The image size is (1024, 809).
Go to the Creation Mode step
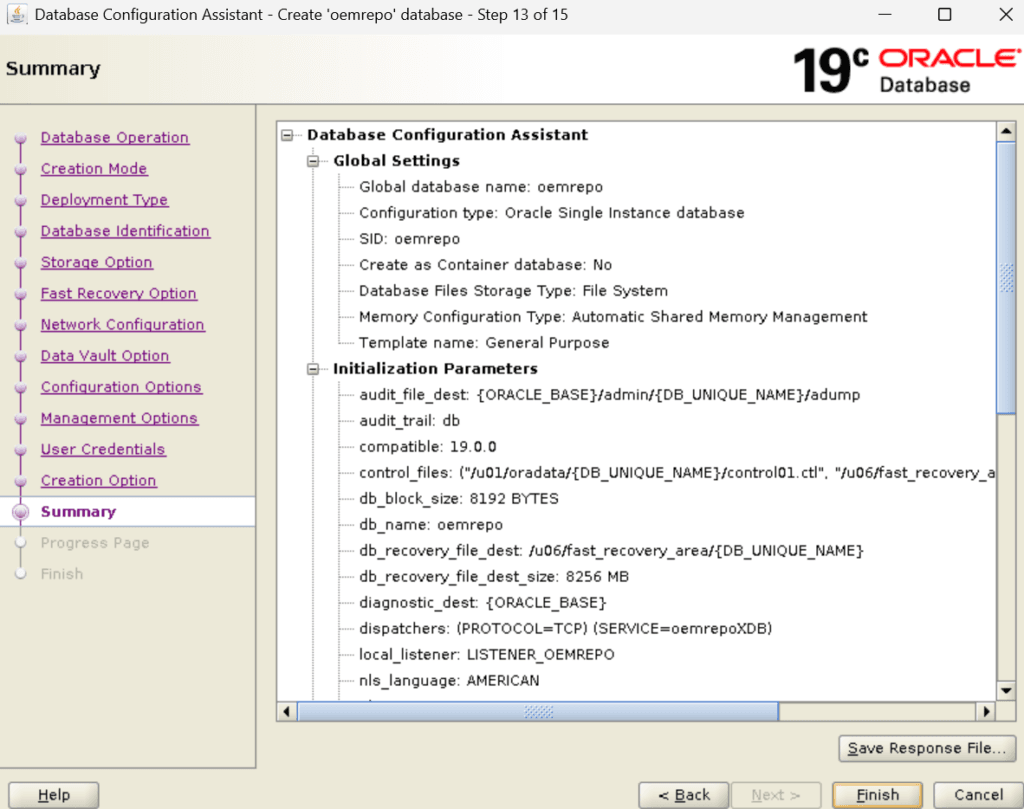click(94, 168)
